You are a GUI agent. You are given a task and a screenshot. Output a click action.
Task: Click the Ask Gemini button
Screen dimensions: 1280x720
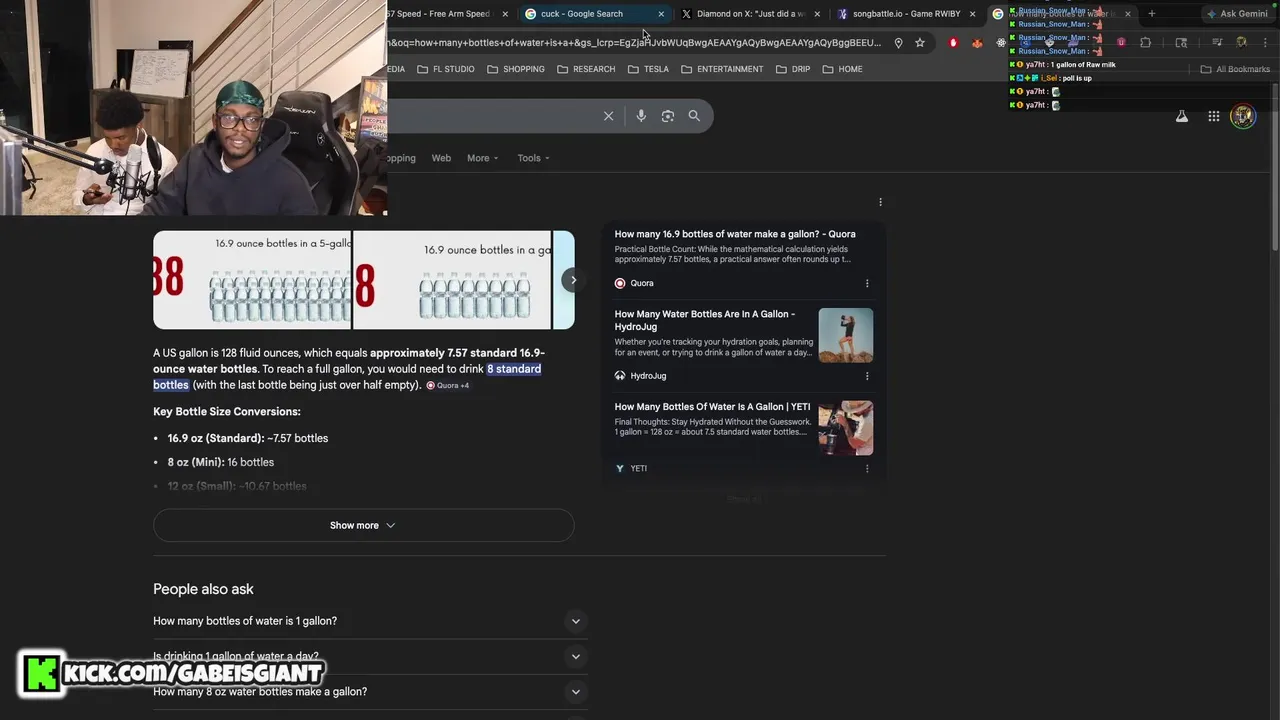click(1238, 14)
